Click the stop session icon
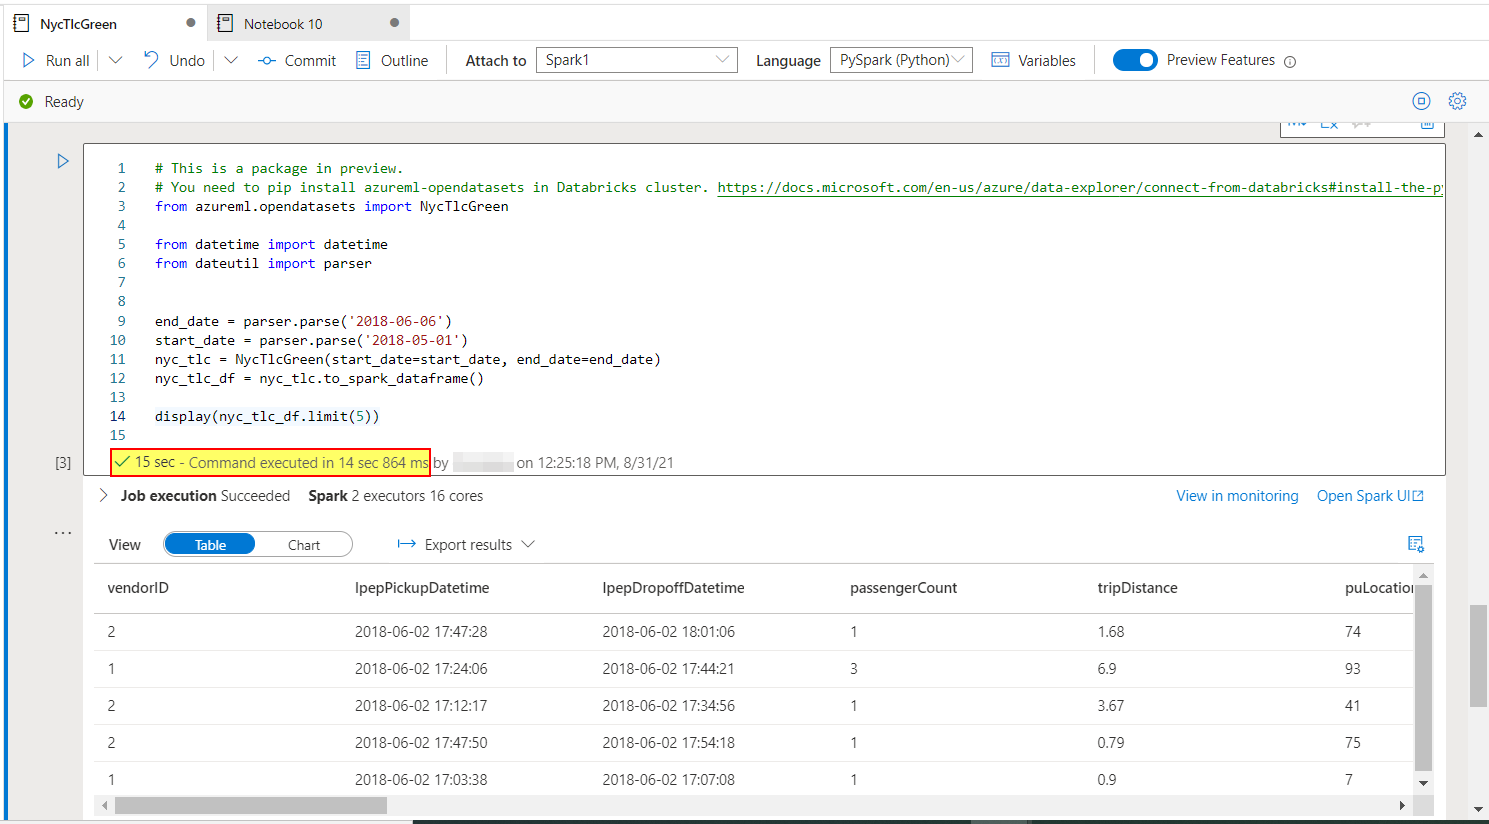 (1421, 101)
